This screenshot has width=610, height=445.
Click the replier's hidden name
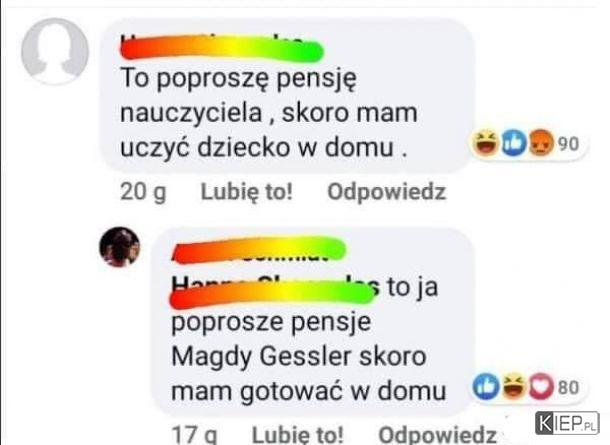pyautogui.click(x=259, y=250)
